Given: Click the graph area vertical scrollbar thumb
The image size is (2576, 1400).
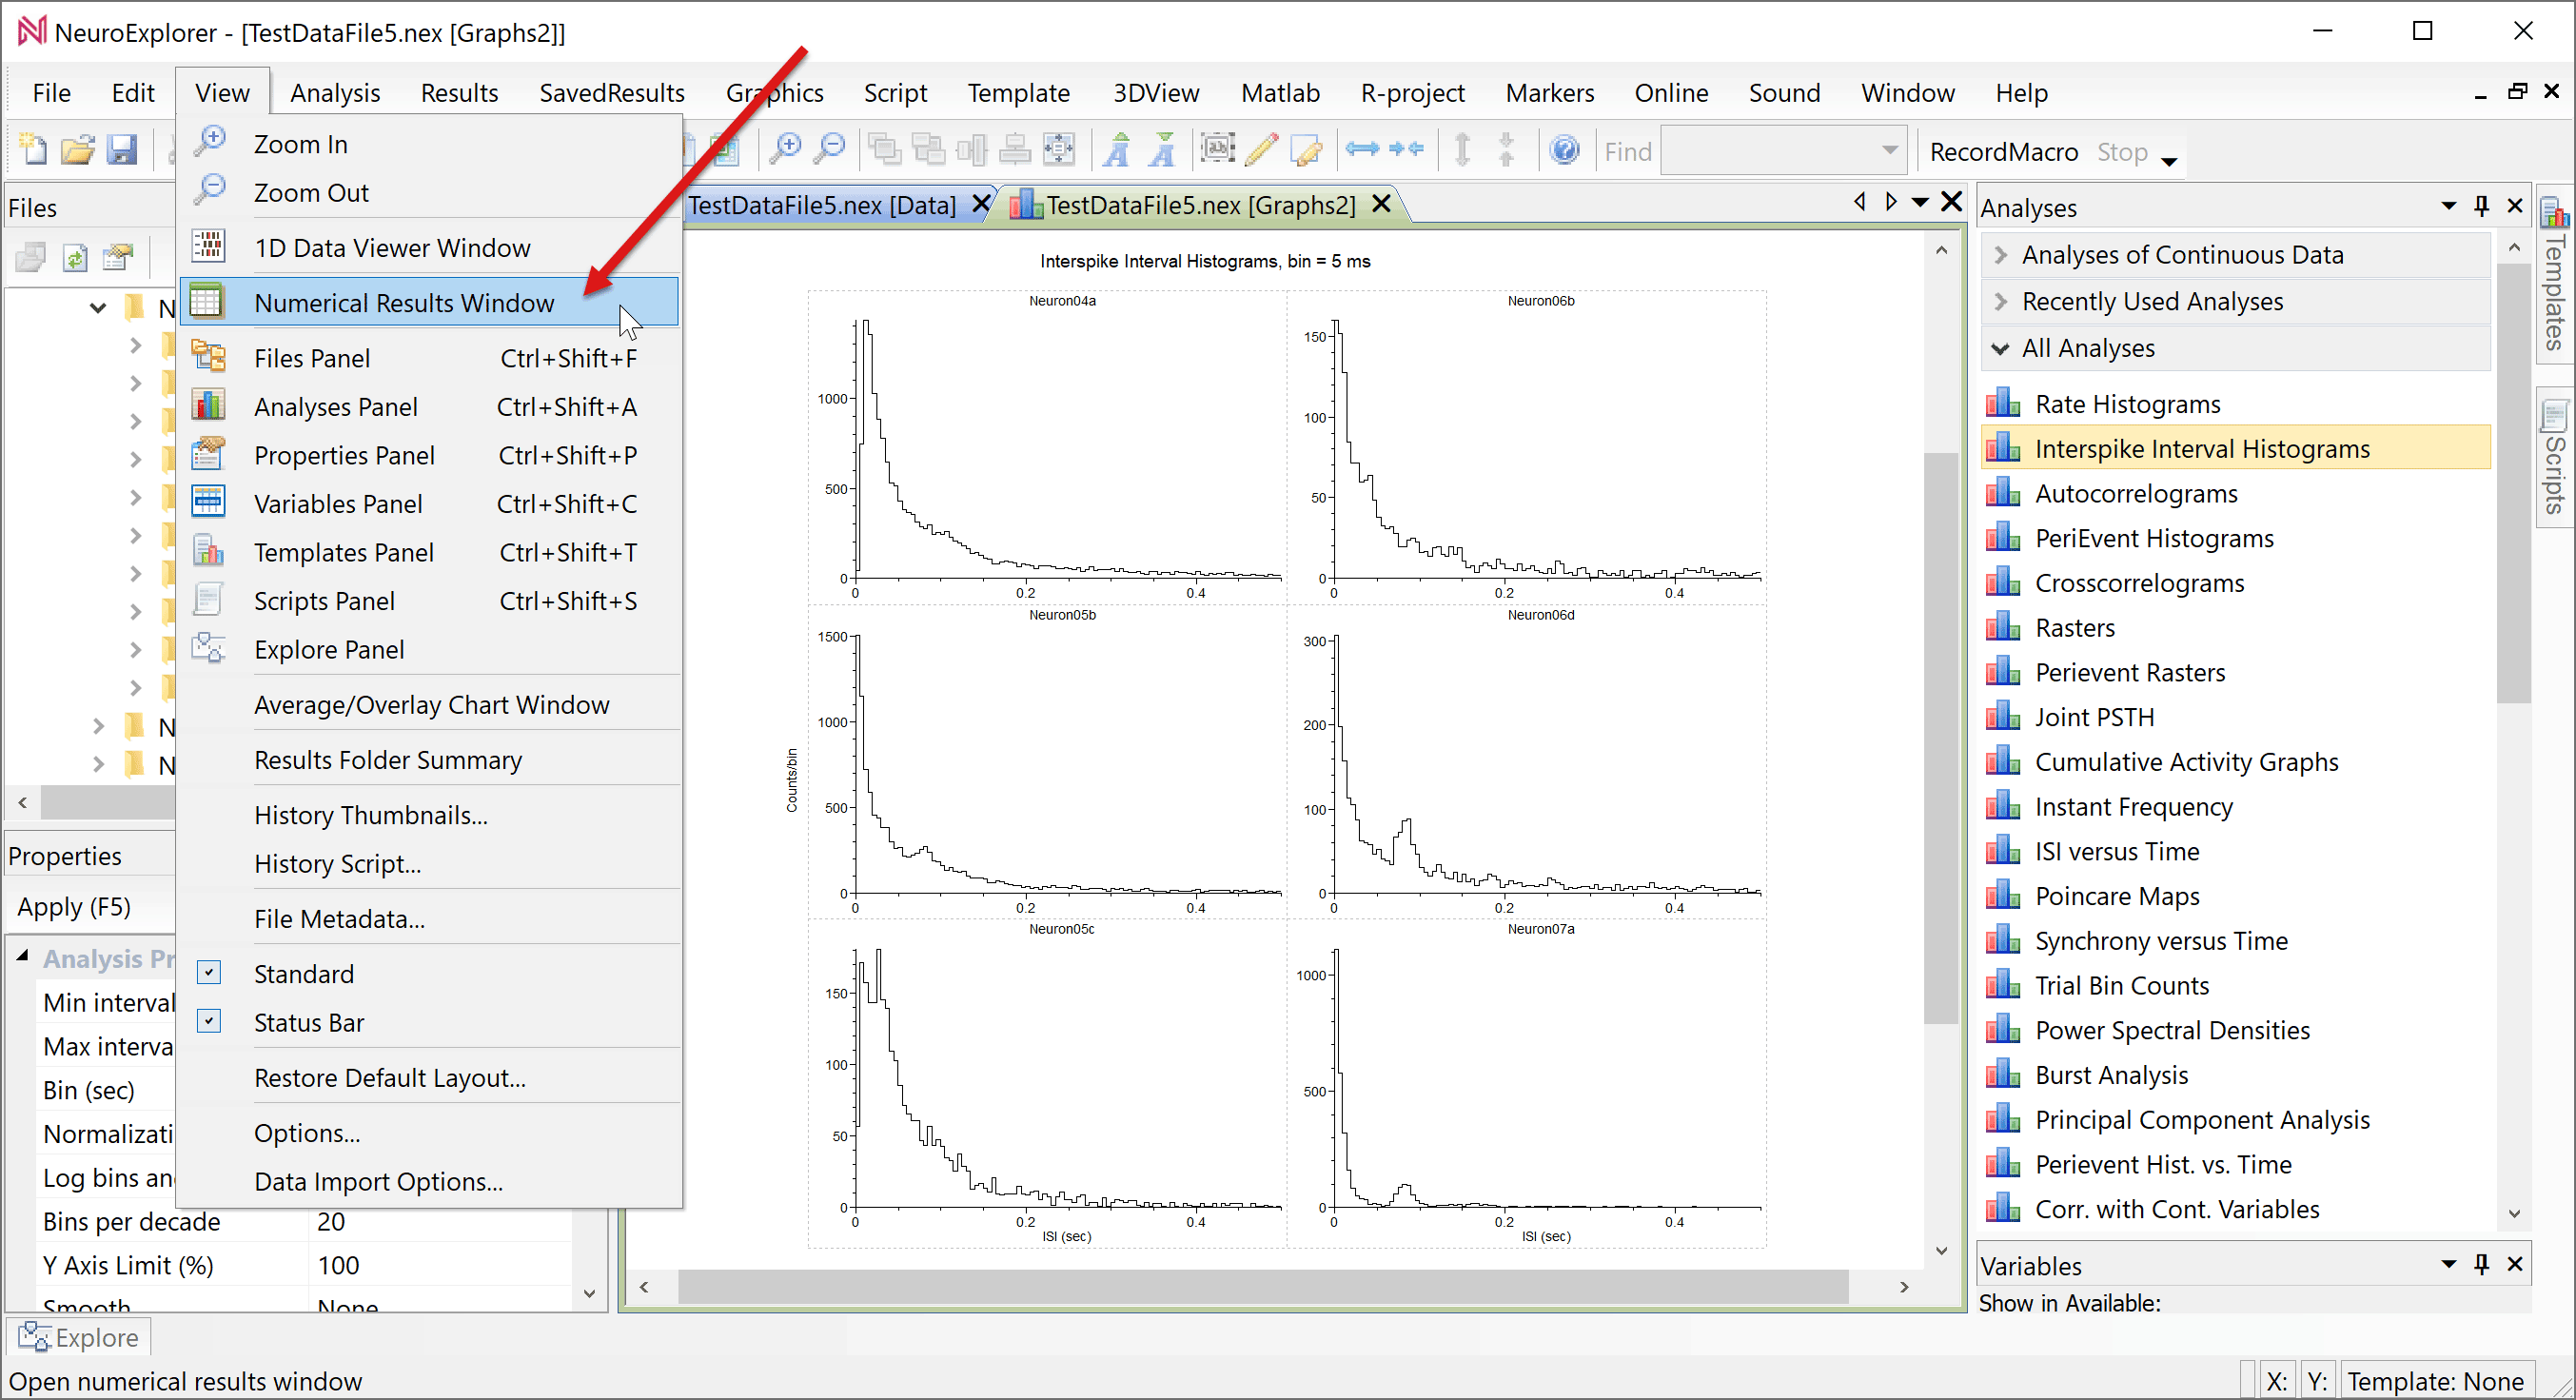Looking at the screenshot, I should (1940, 738).
